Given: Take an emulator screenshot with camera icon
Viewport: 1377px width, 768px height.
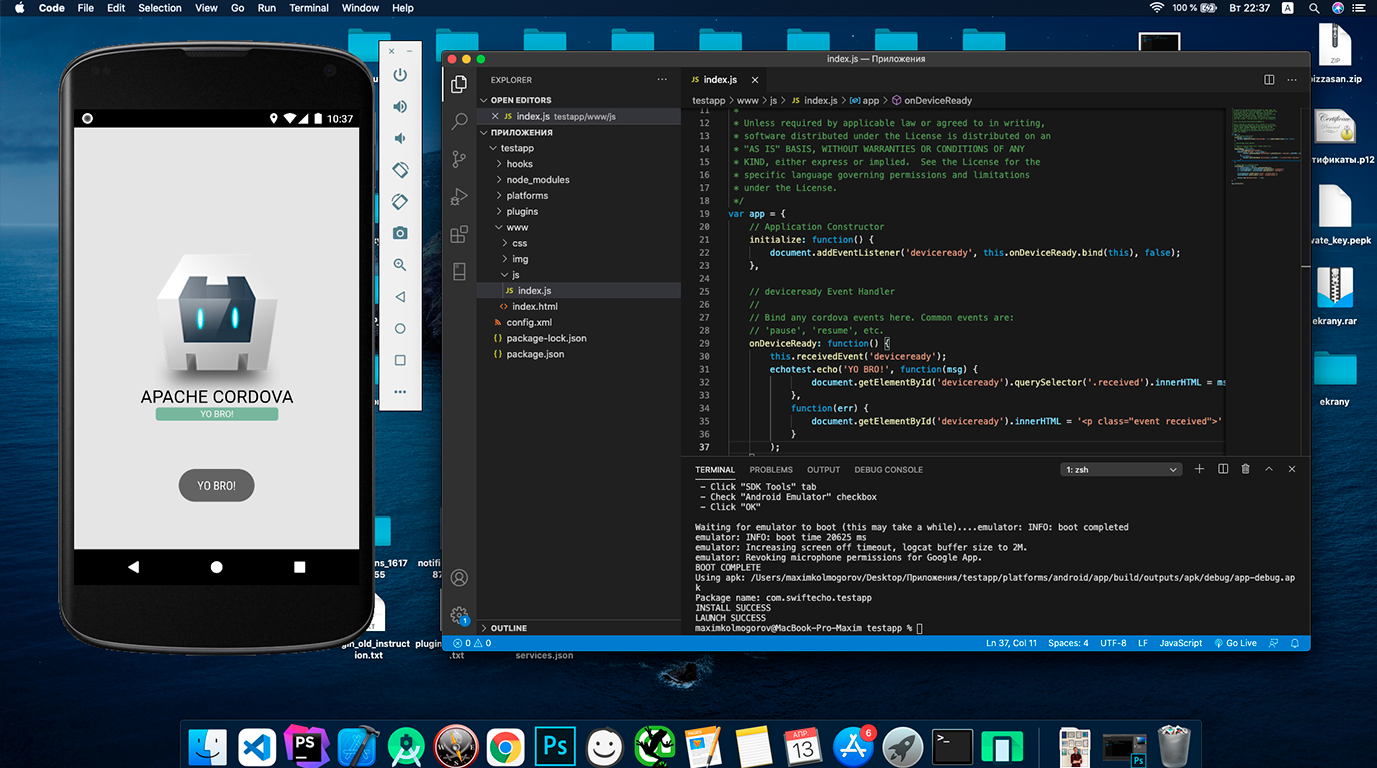Looking at the screenshot, I should click(400, 233).
